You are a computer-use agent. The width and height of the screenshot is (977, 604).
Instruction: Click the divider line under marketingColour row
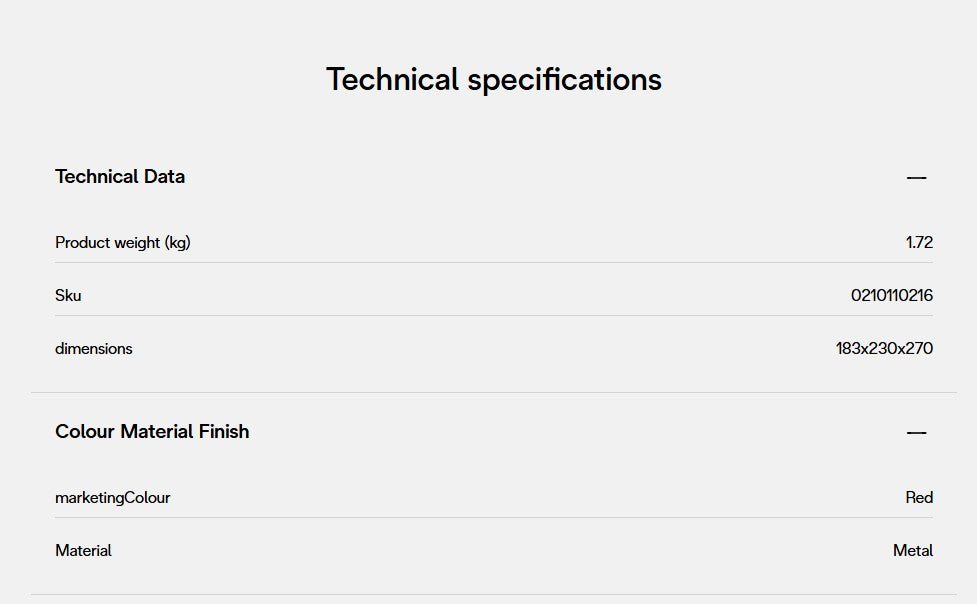click(x=494, y=517)
